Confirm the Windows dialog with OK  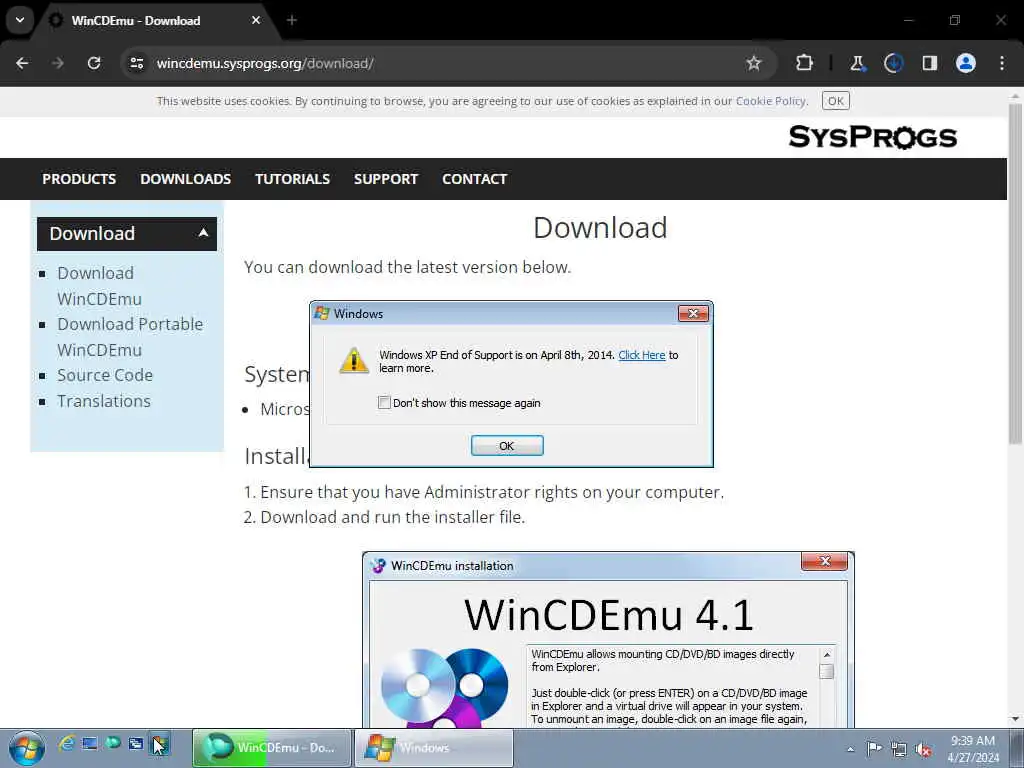click(x=507, y=446)
